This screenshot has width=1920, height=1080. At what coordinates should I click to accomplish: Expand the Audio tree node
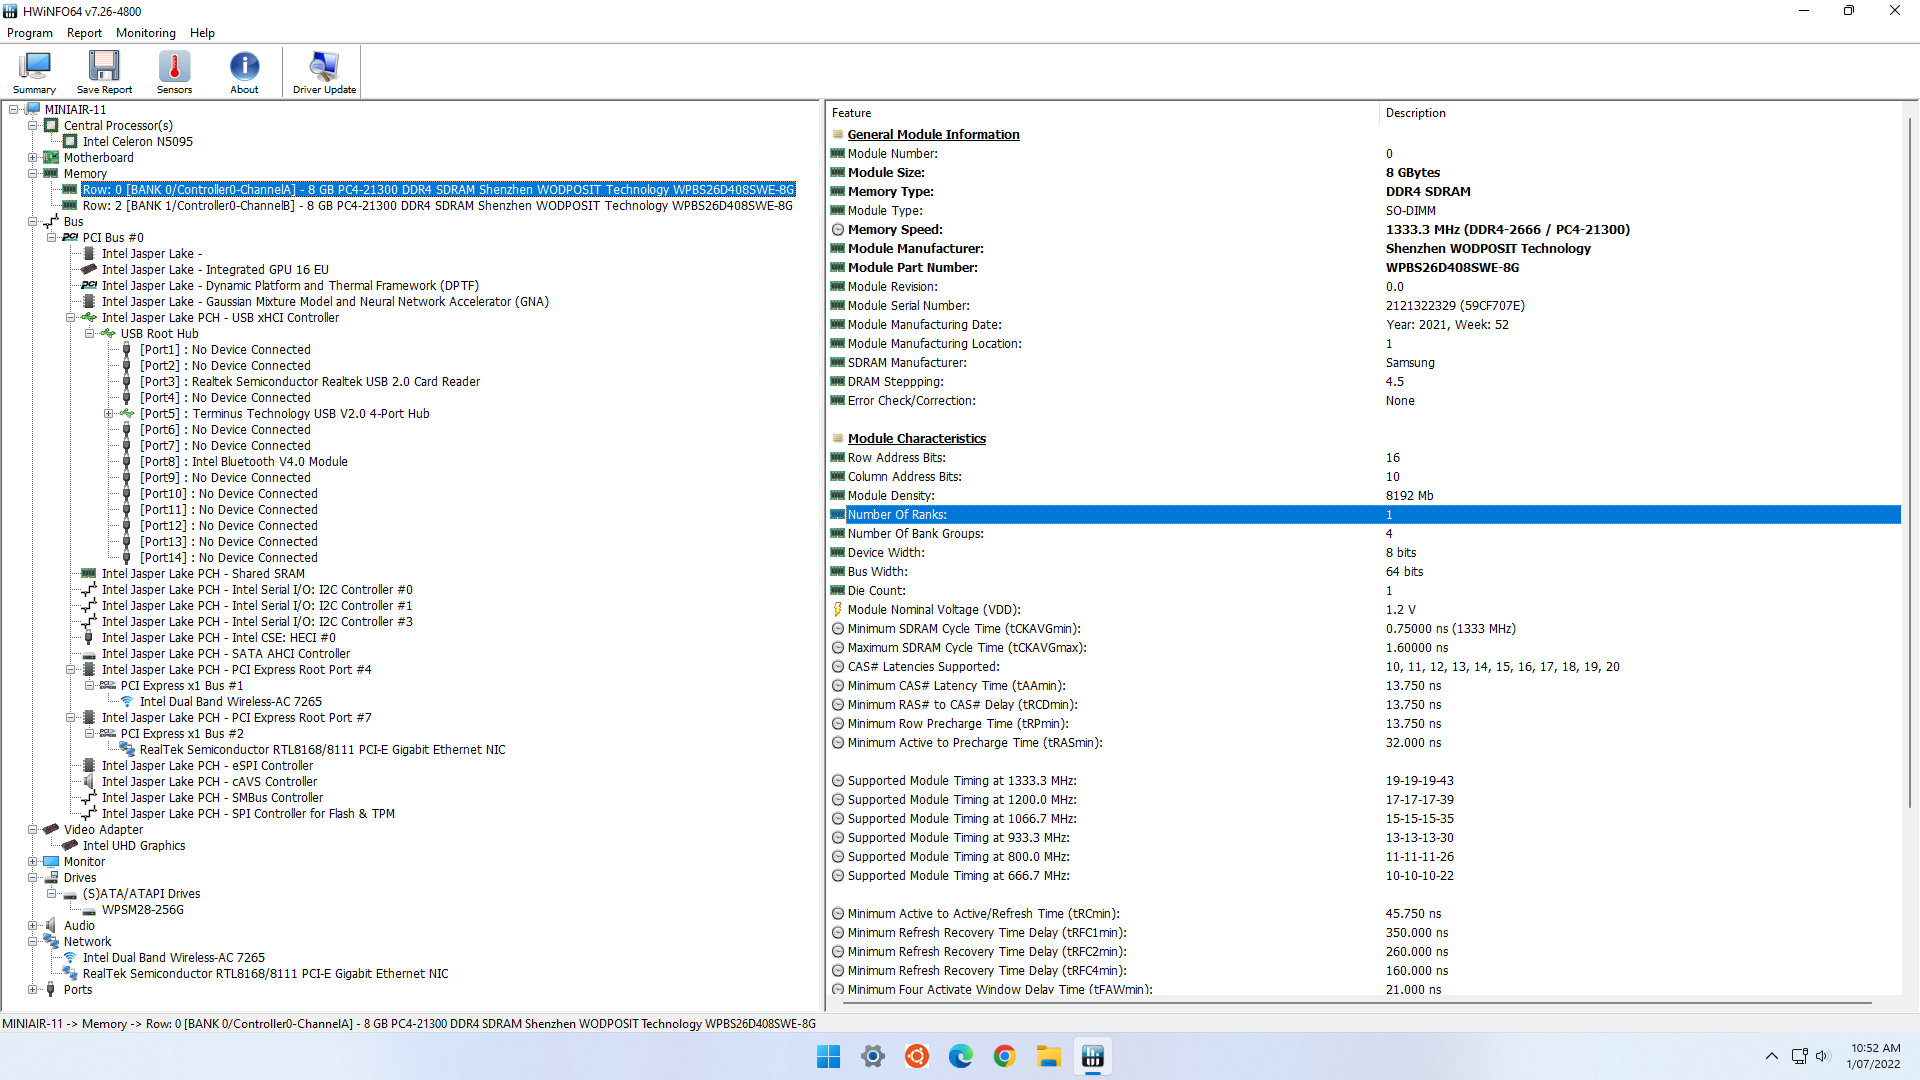click(x=33, y=926)
